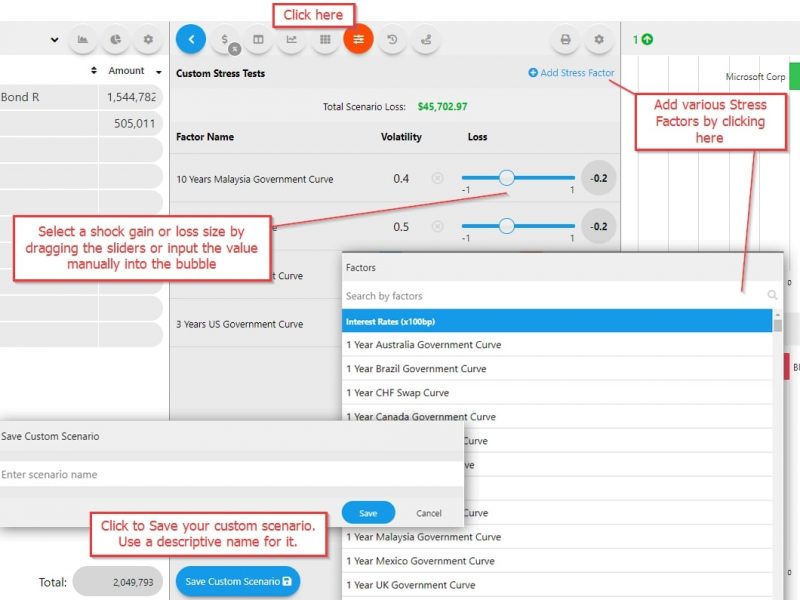The image size is (800, 600).
Task: Select the grid layout icon
Action: 325,40
